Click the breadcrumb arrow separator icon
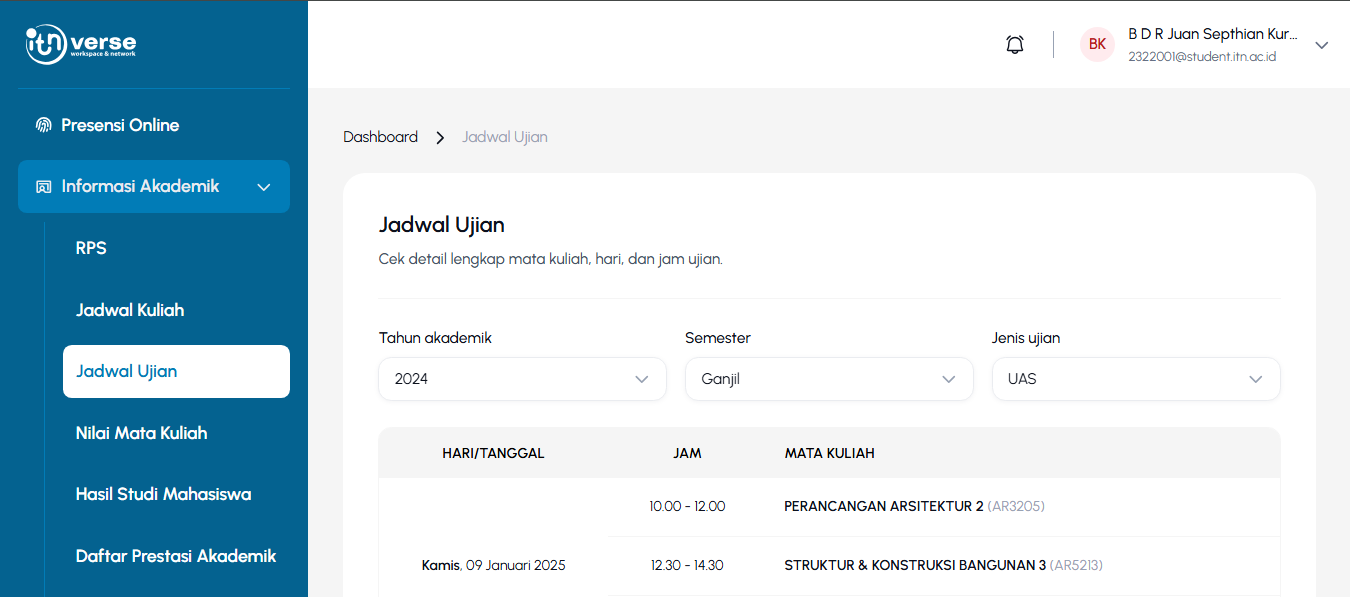The height and width of the screenshot is (597, 1350). click(x=440, y=137)
